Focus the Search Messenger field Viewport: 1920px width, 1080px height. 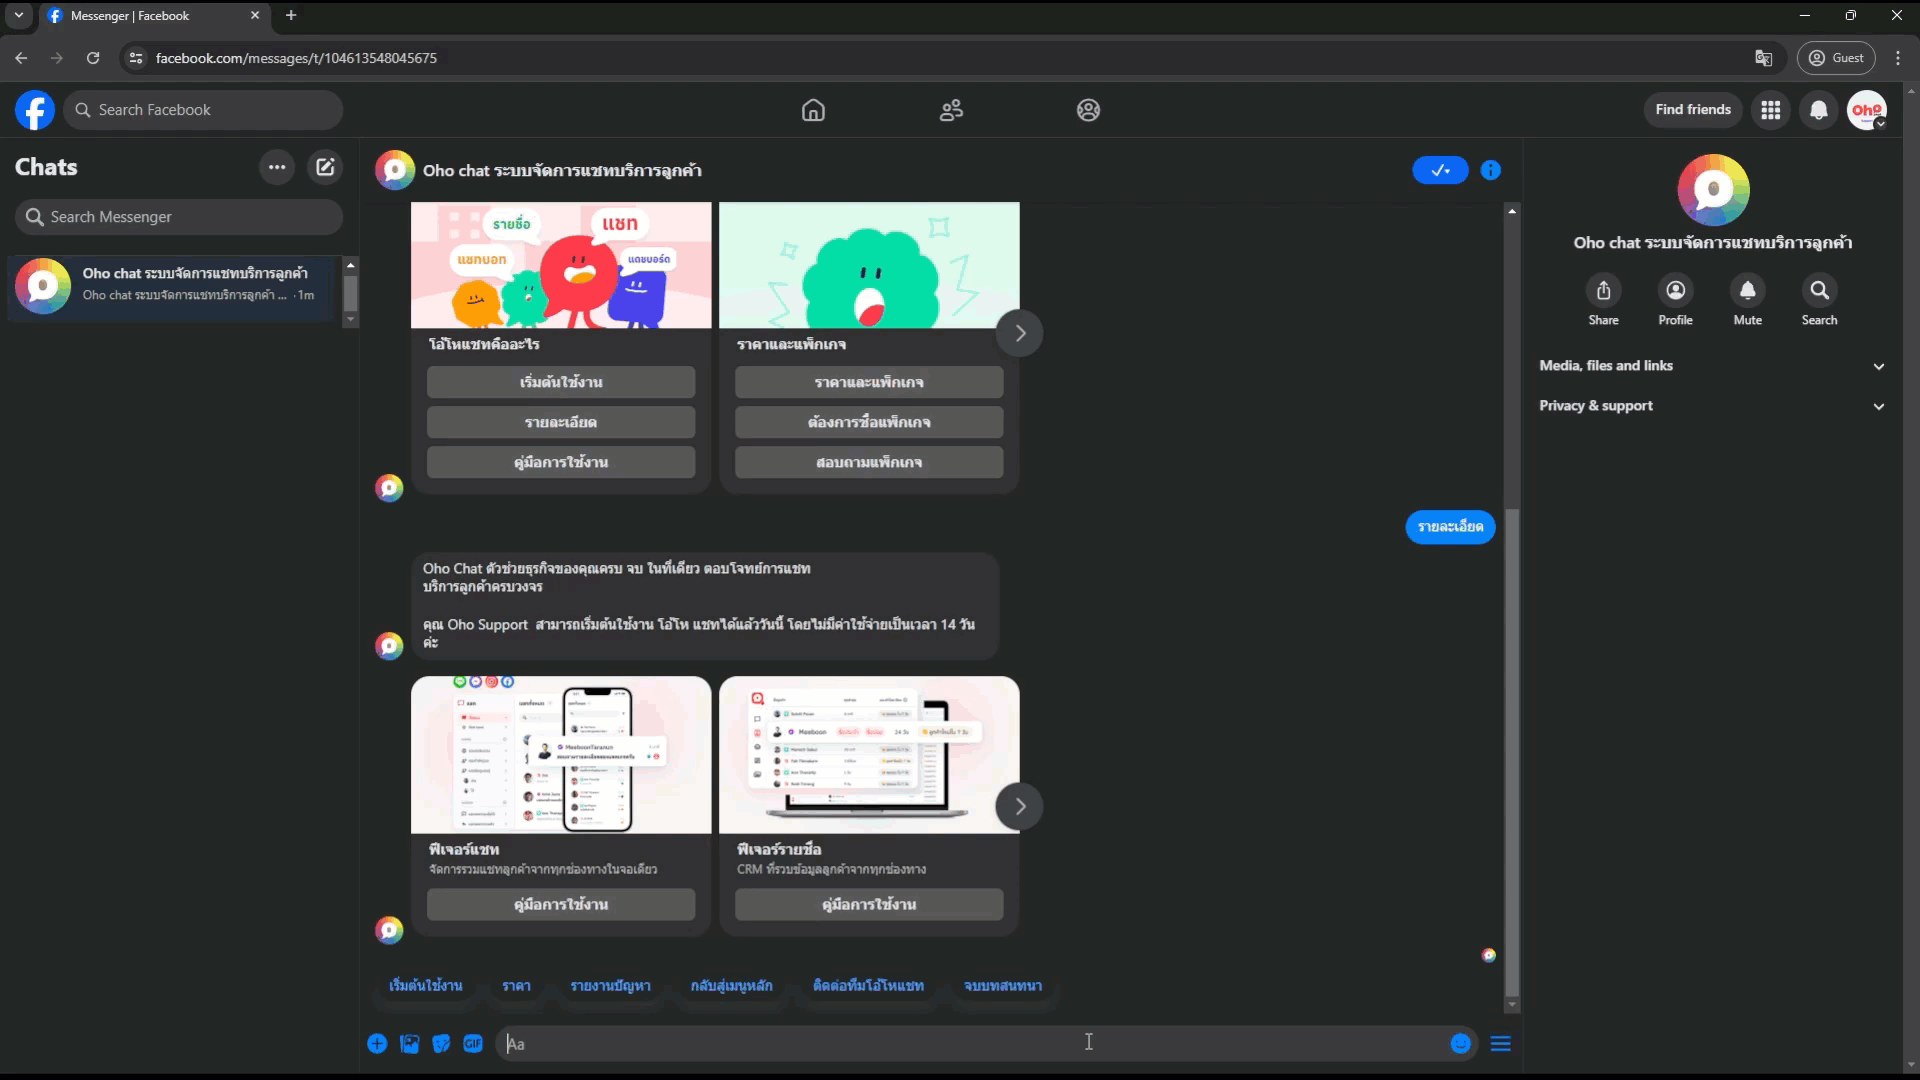(x=179, y=217)
